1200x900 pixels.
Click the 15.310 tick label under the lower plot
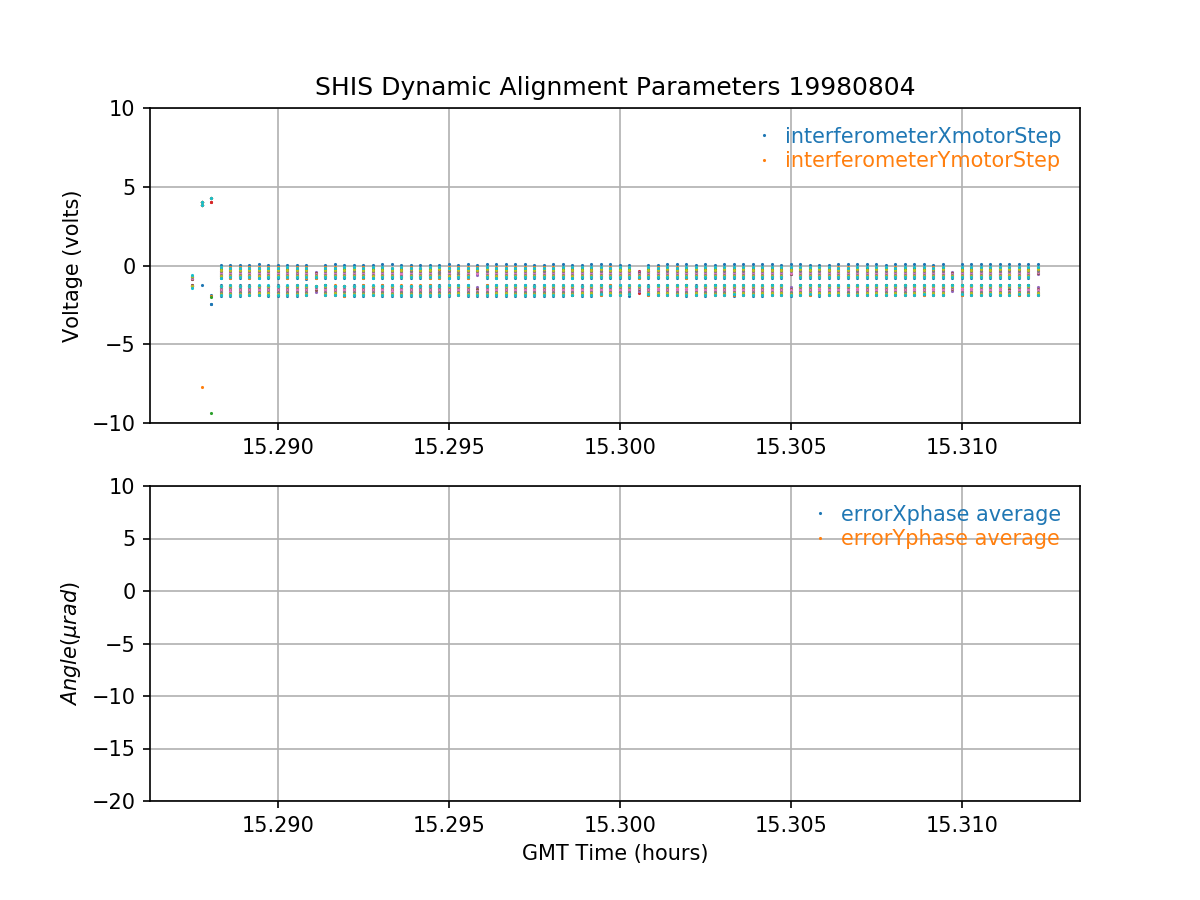(x=962, y=825)
